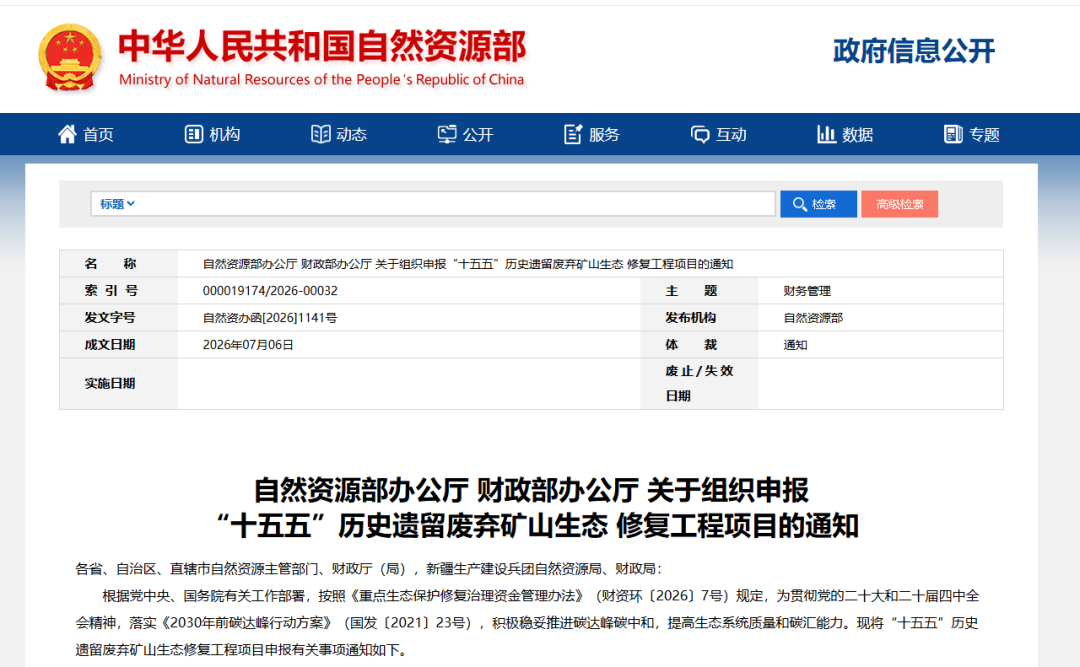Click the home icon beside 首页
The image size is (1080, 667).
click(x=68, y=134)
